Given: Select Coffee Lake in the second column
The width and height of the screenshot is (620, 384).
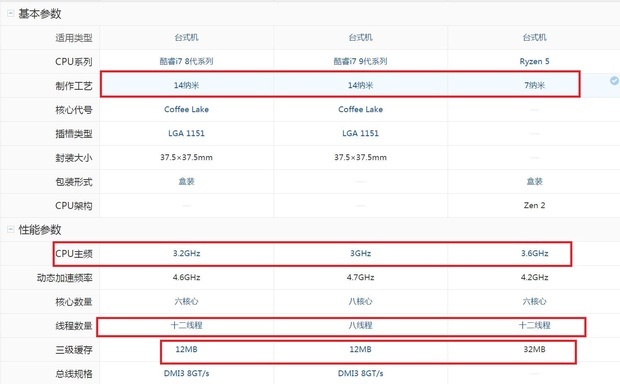Looking at the screenshot, I should (360, 109).
